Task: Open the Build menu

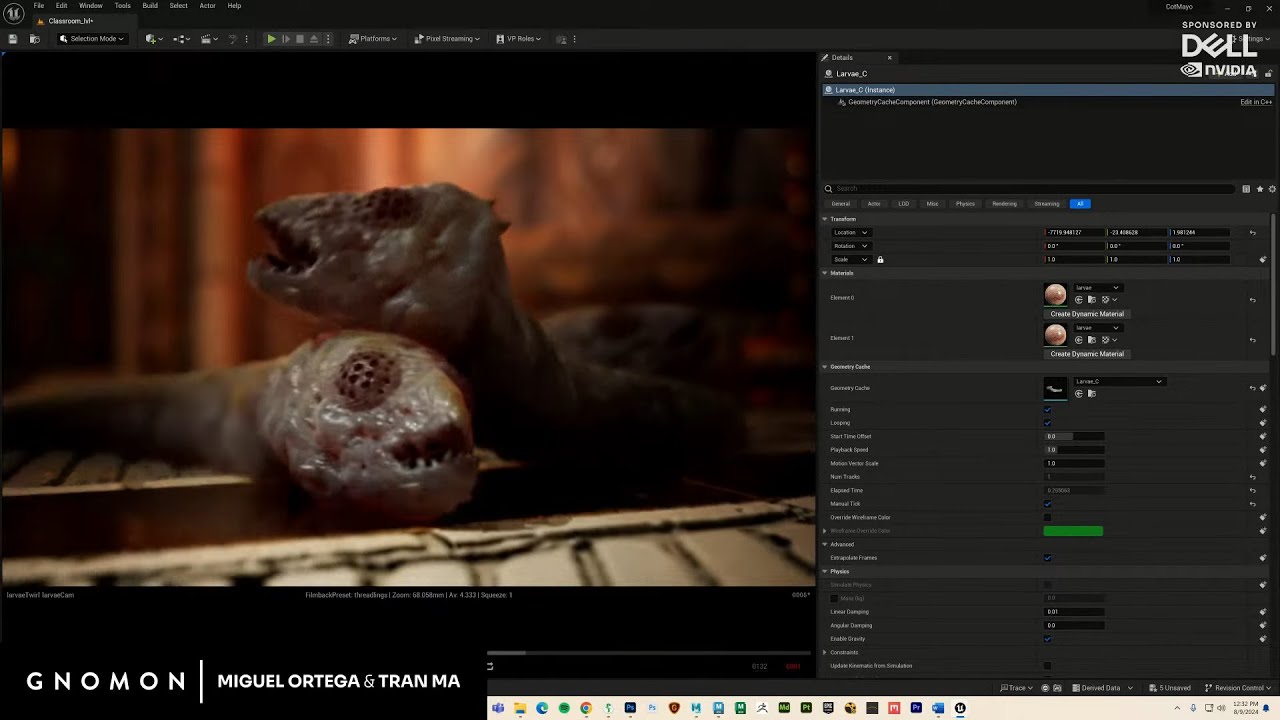Action: point(150,6)
